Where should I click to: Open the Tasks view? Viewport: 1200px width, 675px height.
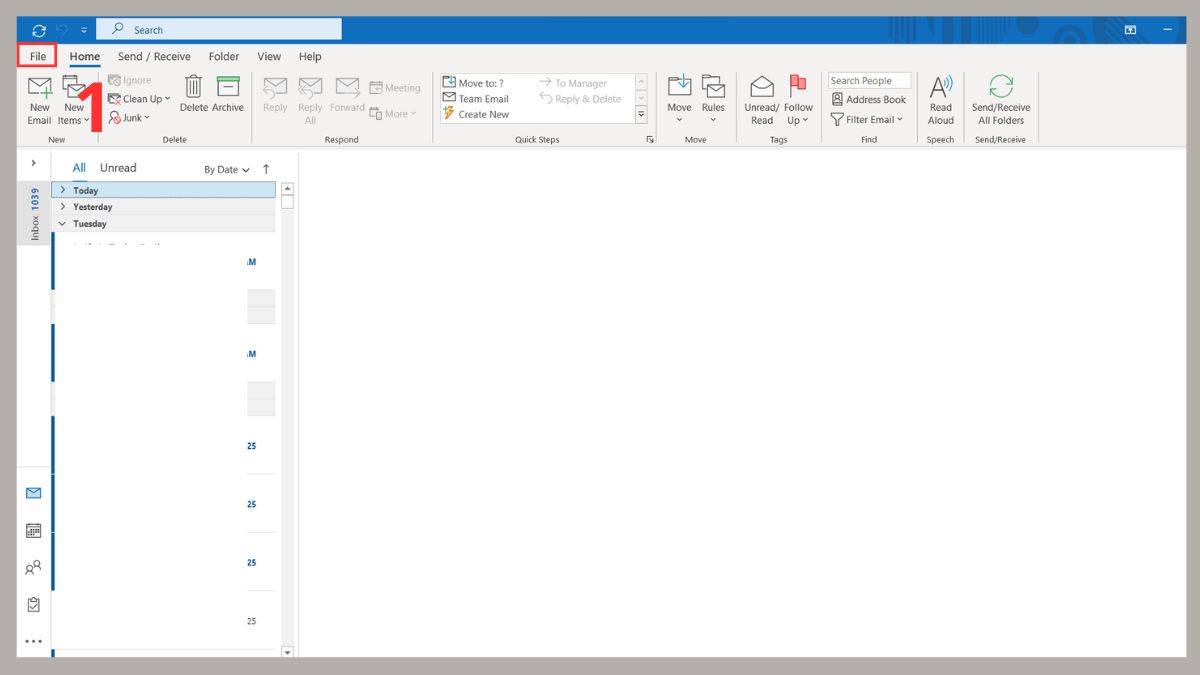click(33, 604)
